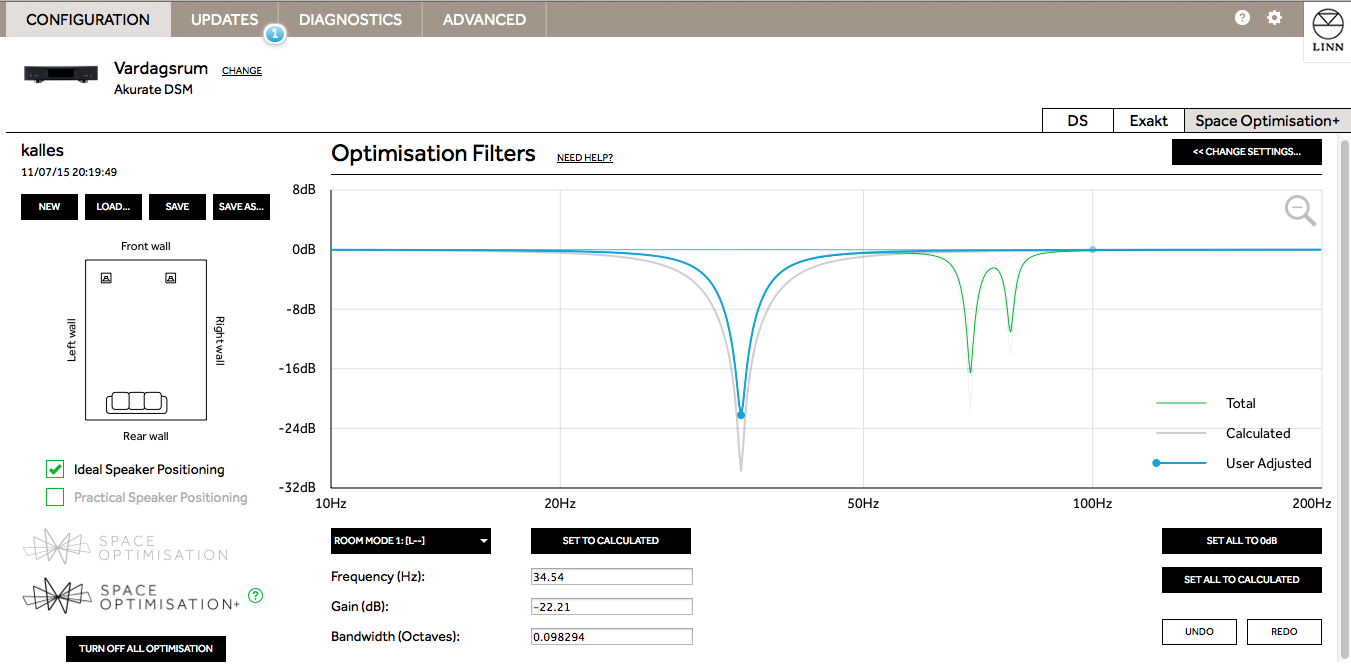Screen dimensions: 1351x667
Task: Click the Akurate DSM device thumbnail
Action: 59,75
